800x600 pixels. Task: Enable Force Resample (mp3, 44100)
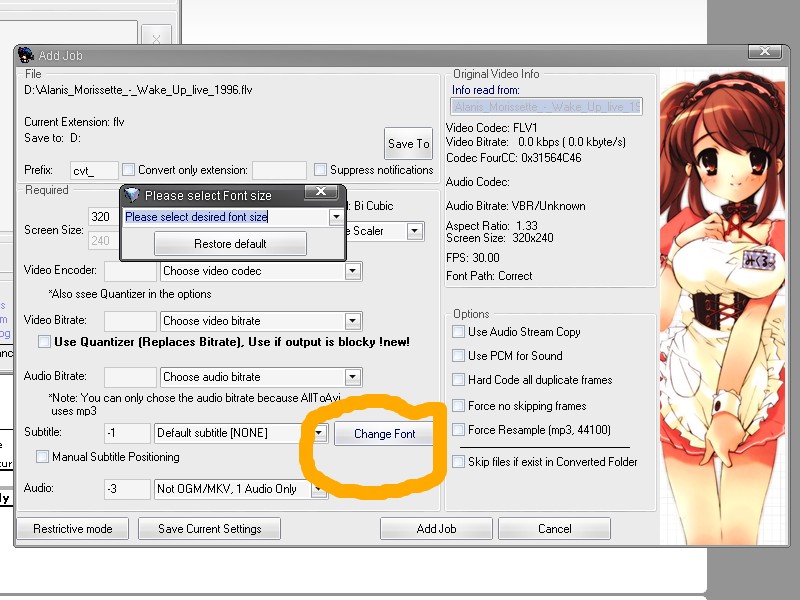pyautogui.click(x=458, y=430)
